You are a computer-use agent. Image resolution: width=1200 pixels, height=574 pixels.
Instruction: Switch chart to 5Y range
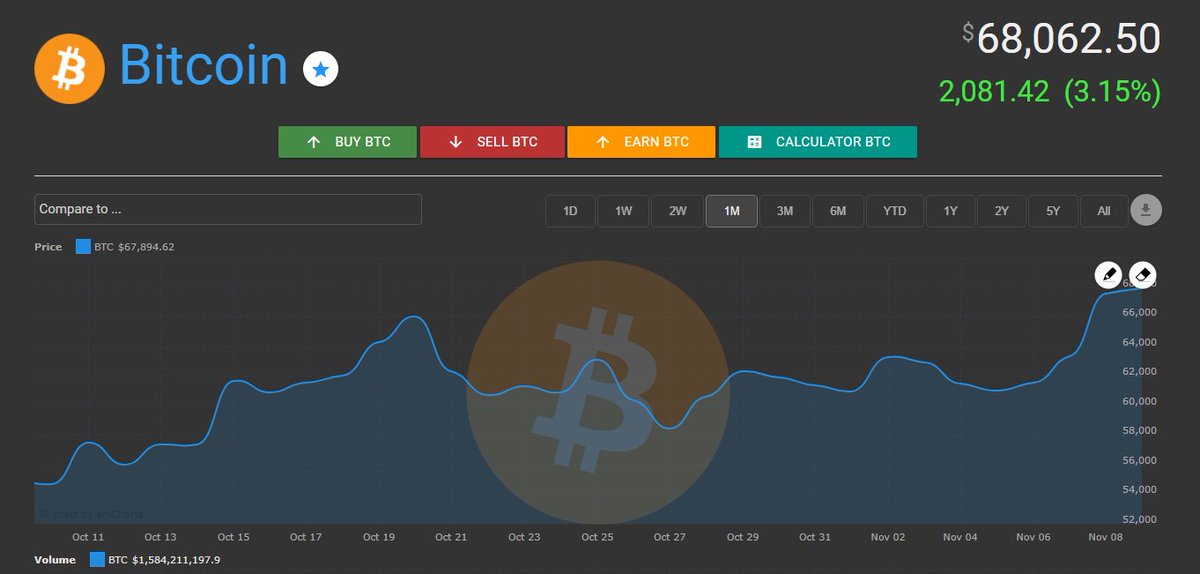coord(1053,211)
